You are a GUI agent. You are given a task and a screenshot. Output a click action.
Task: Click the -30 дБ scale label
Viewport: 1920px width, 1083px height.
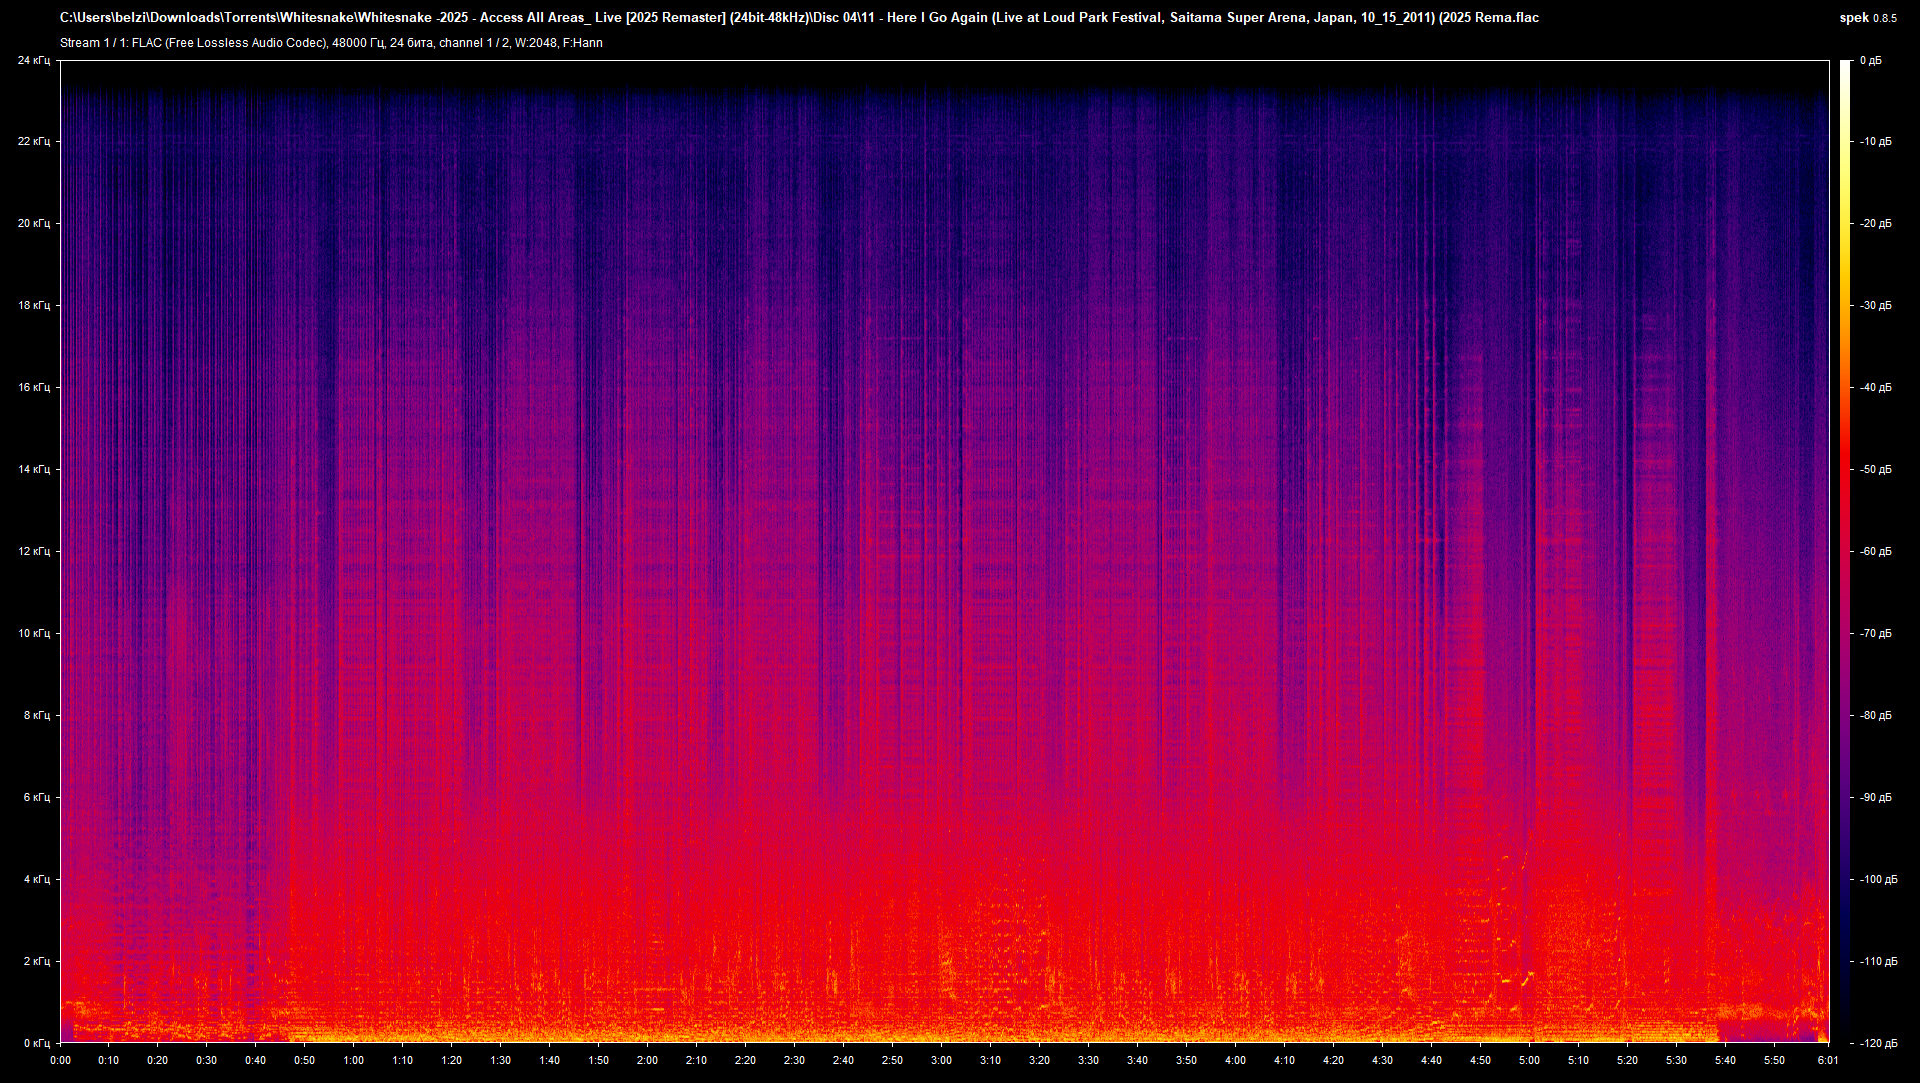(x=1875, y=305)
